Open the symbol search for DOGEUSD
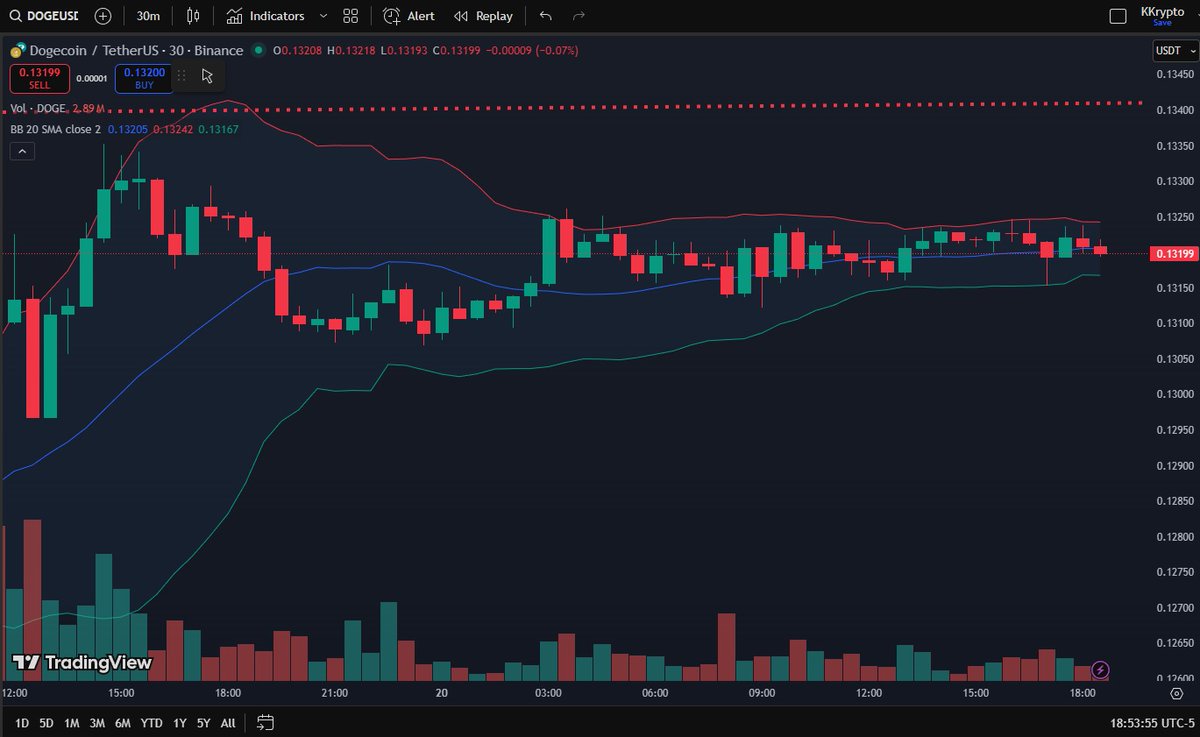1200x737 pixels. [46, 15]
